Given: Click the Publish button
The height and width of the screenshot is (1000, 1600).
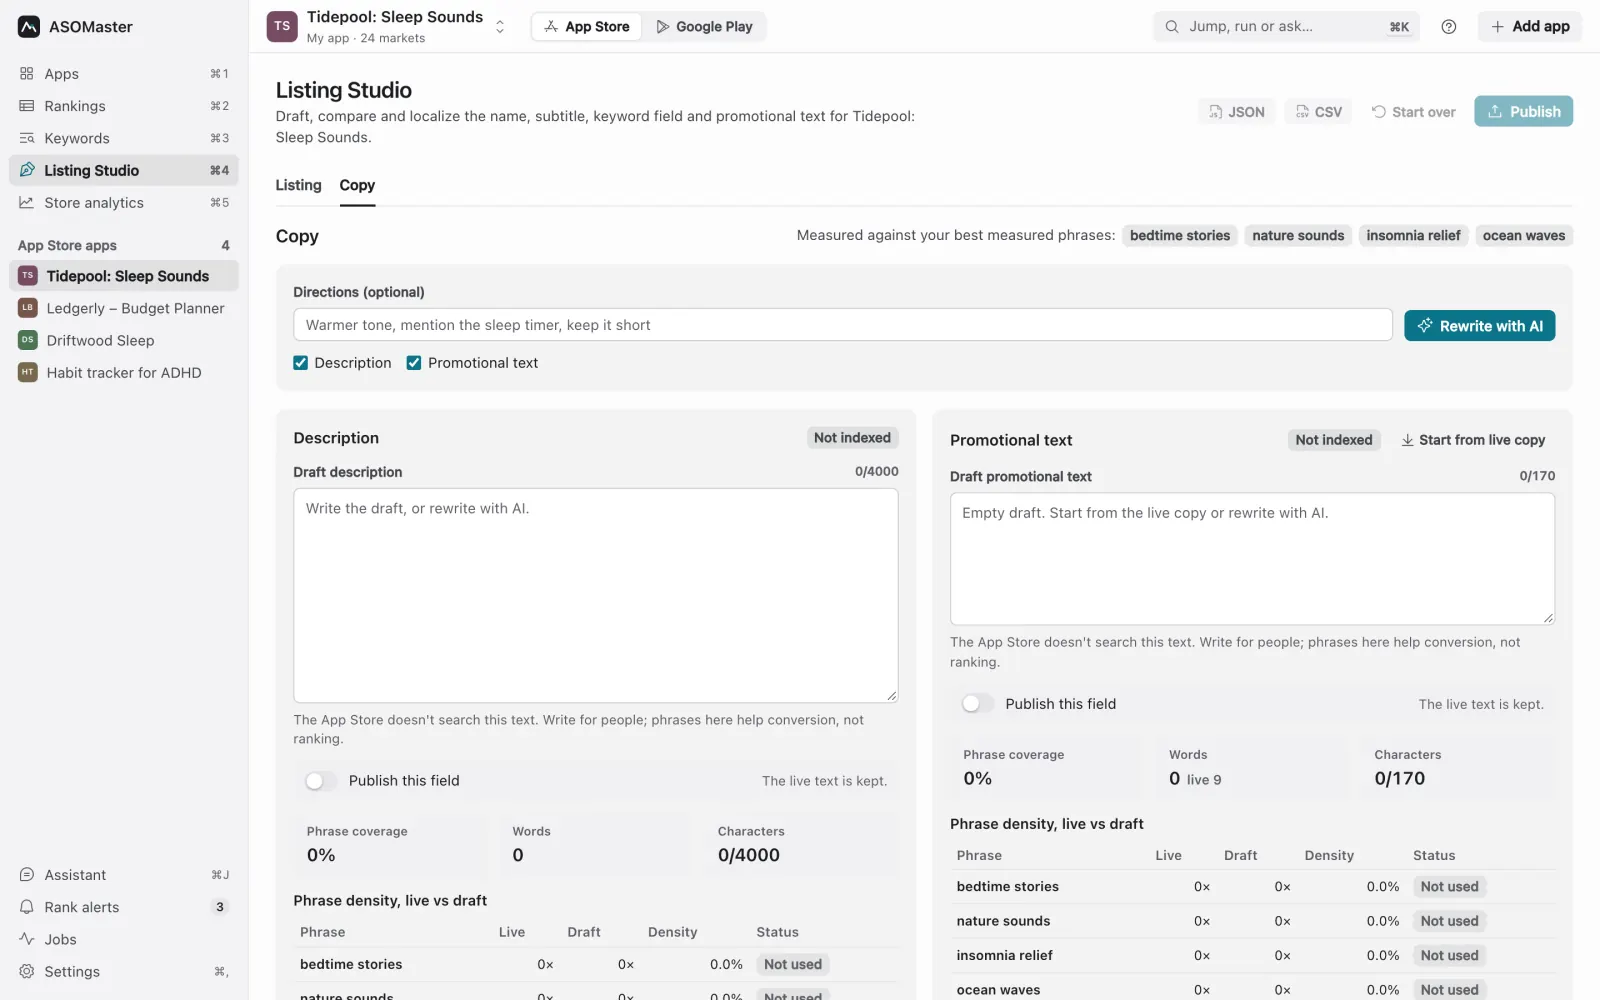Looking at the screenshot, I should 1523,112.
